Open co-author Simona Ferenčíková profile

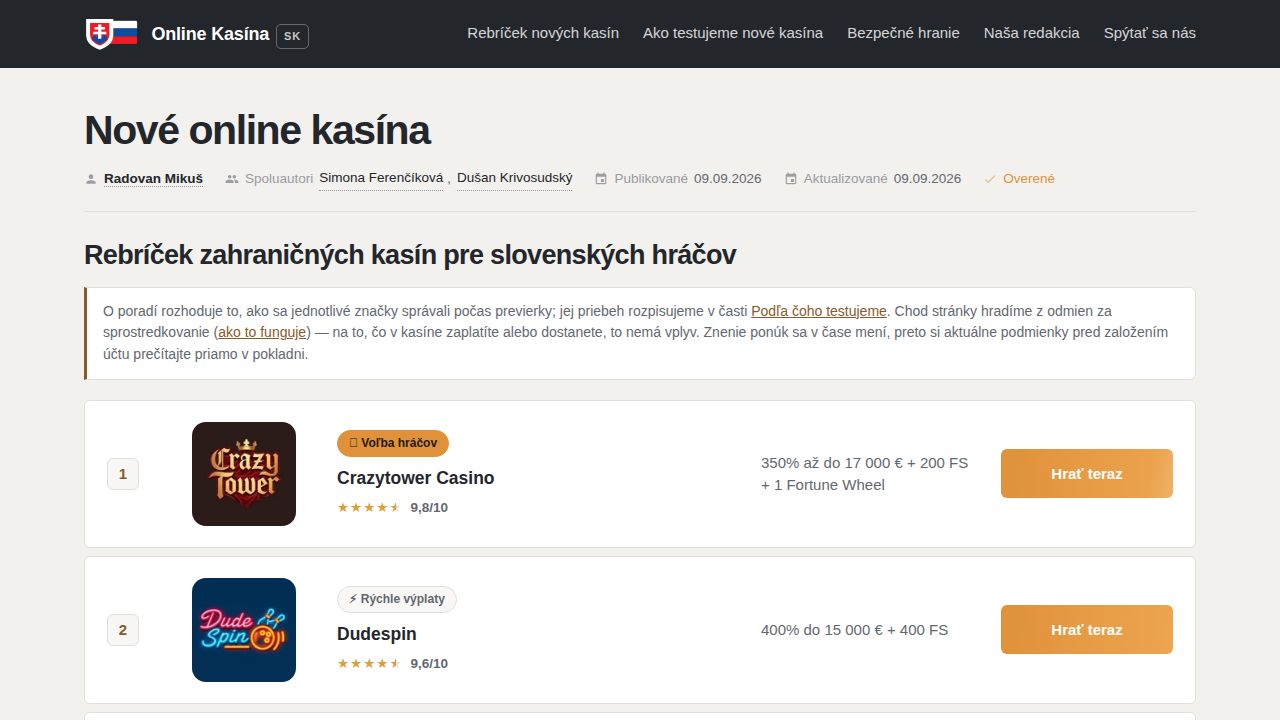(x=381, y=178)
